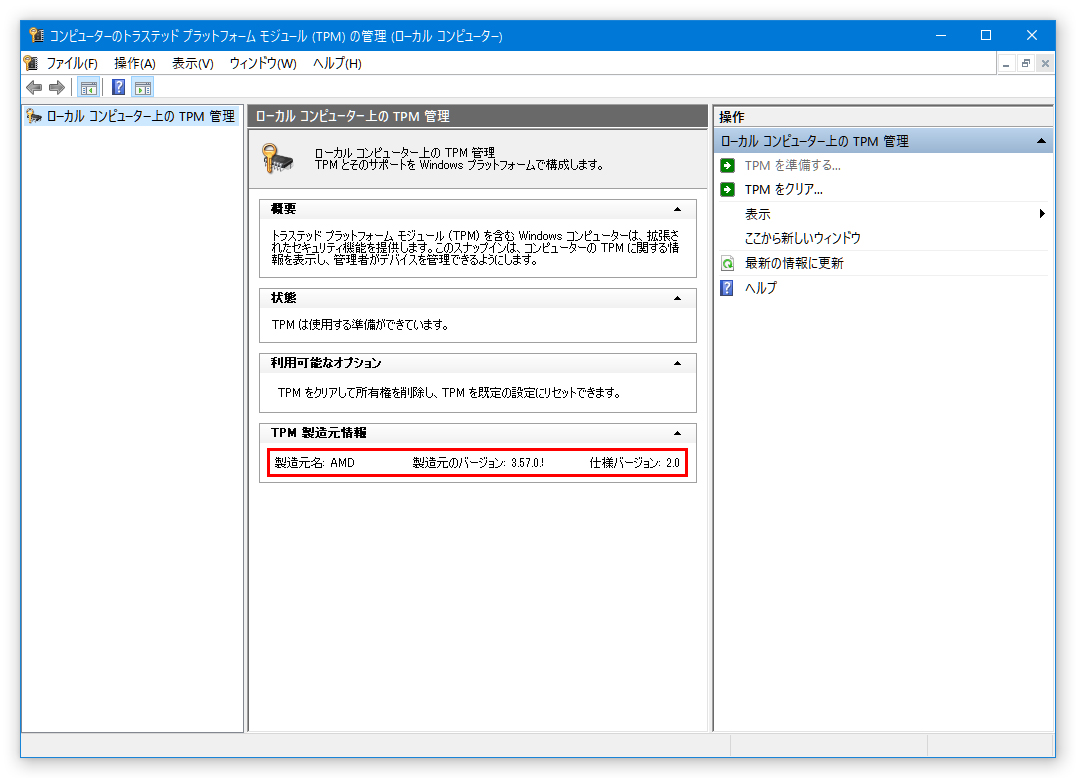Open the ヘルプ(H) menu

click(x=337, y=63)
